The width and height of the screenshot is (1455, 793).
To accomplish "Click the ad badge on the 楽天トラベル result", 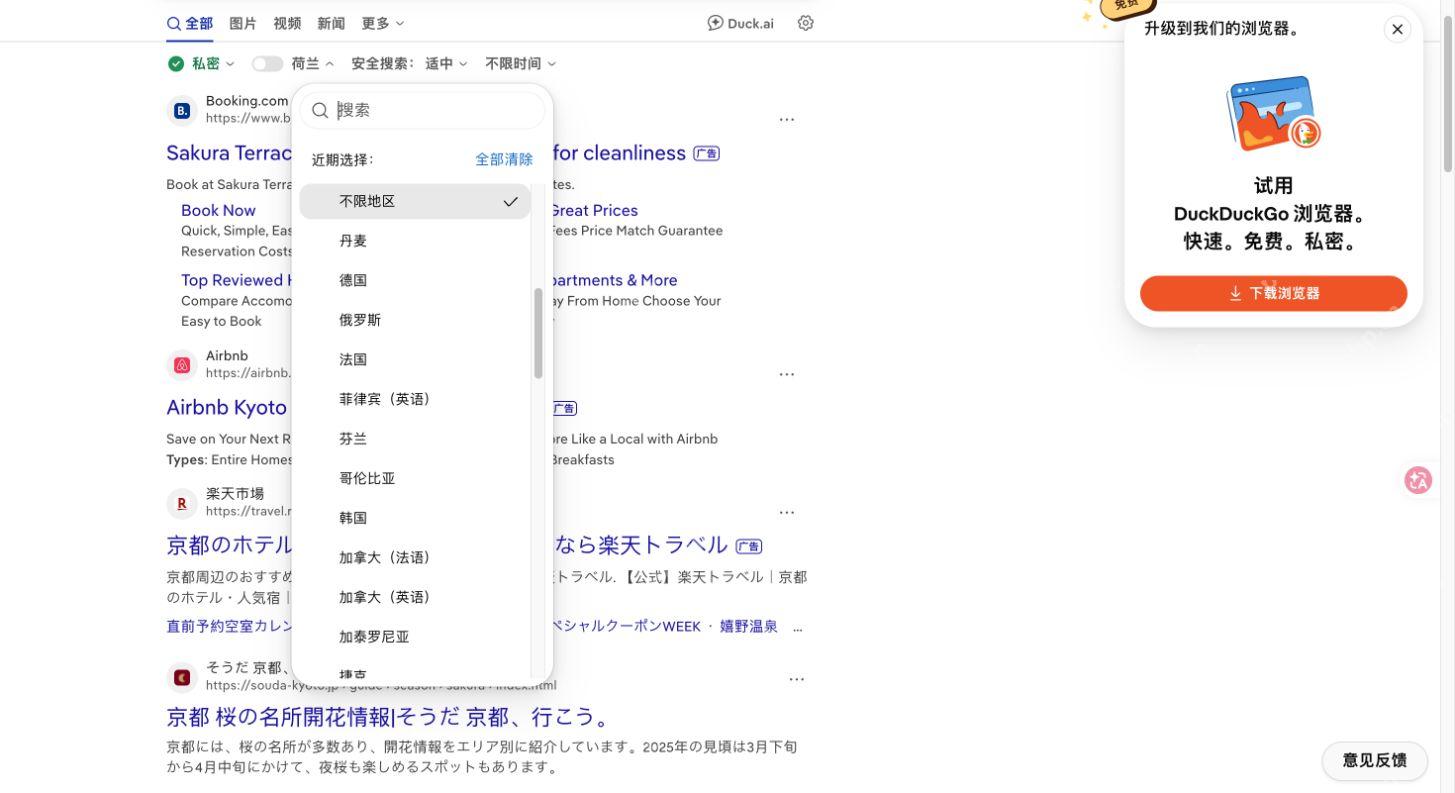I will click(749, 546).
